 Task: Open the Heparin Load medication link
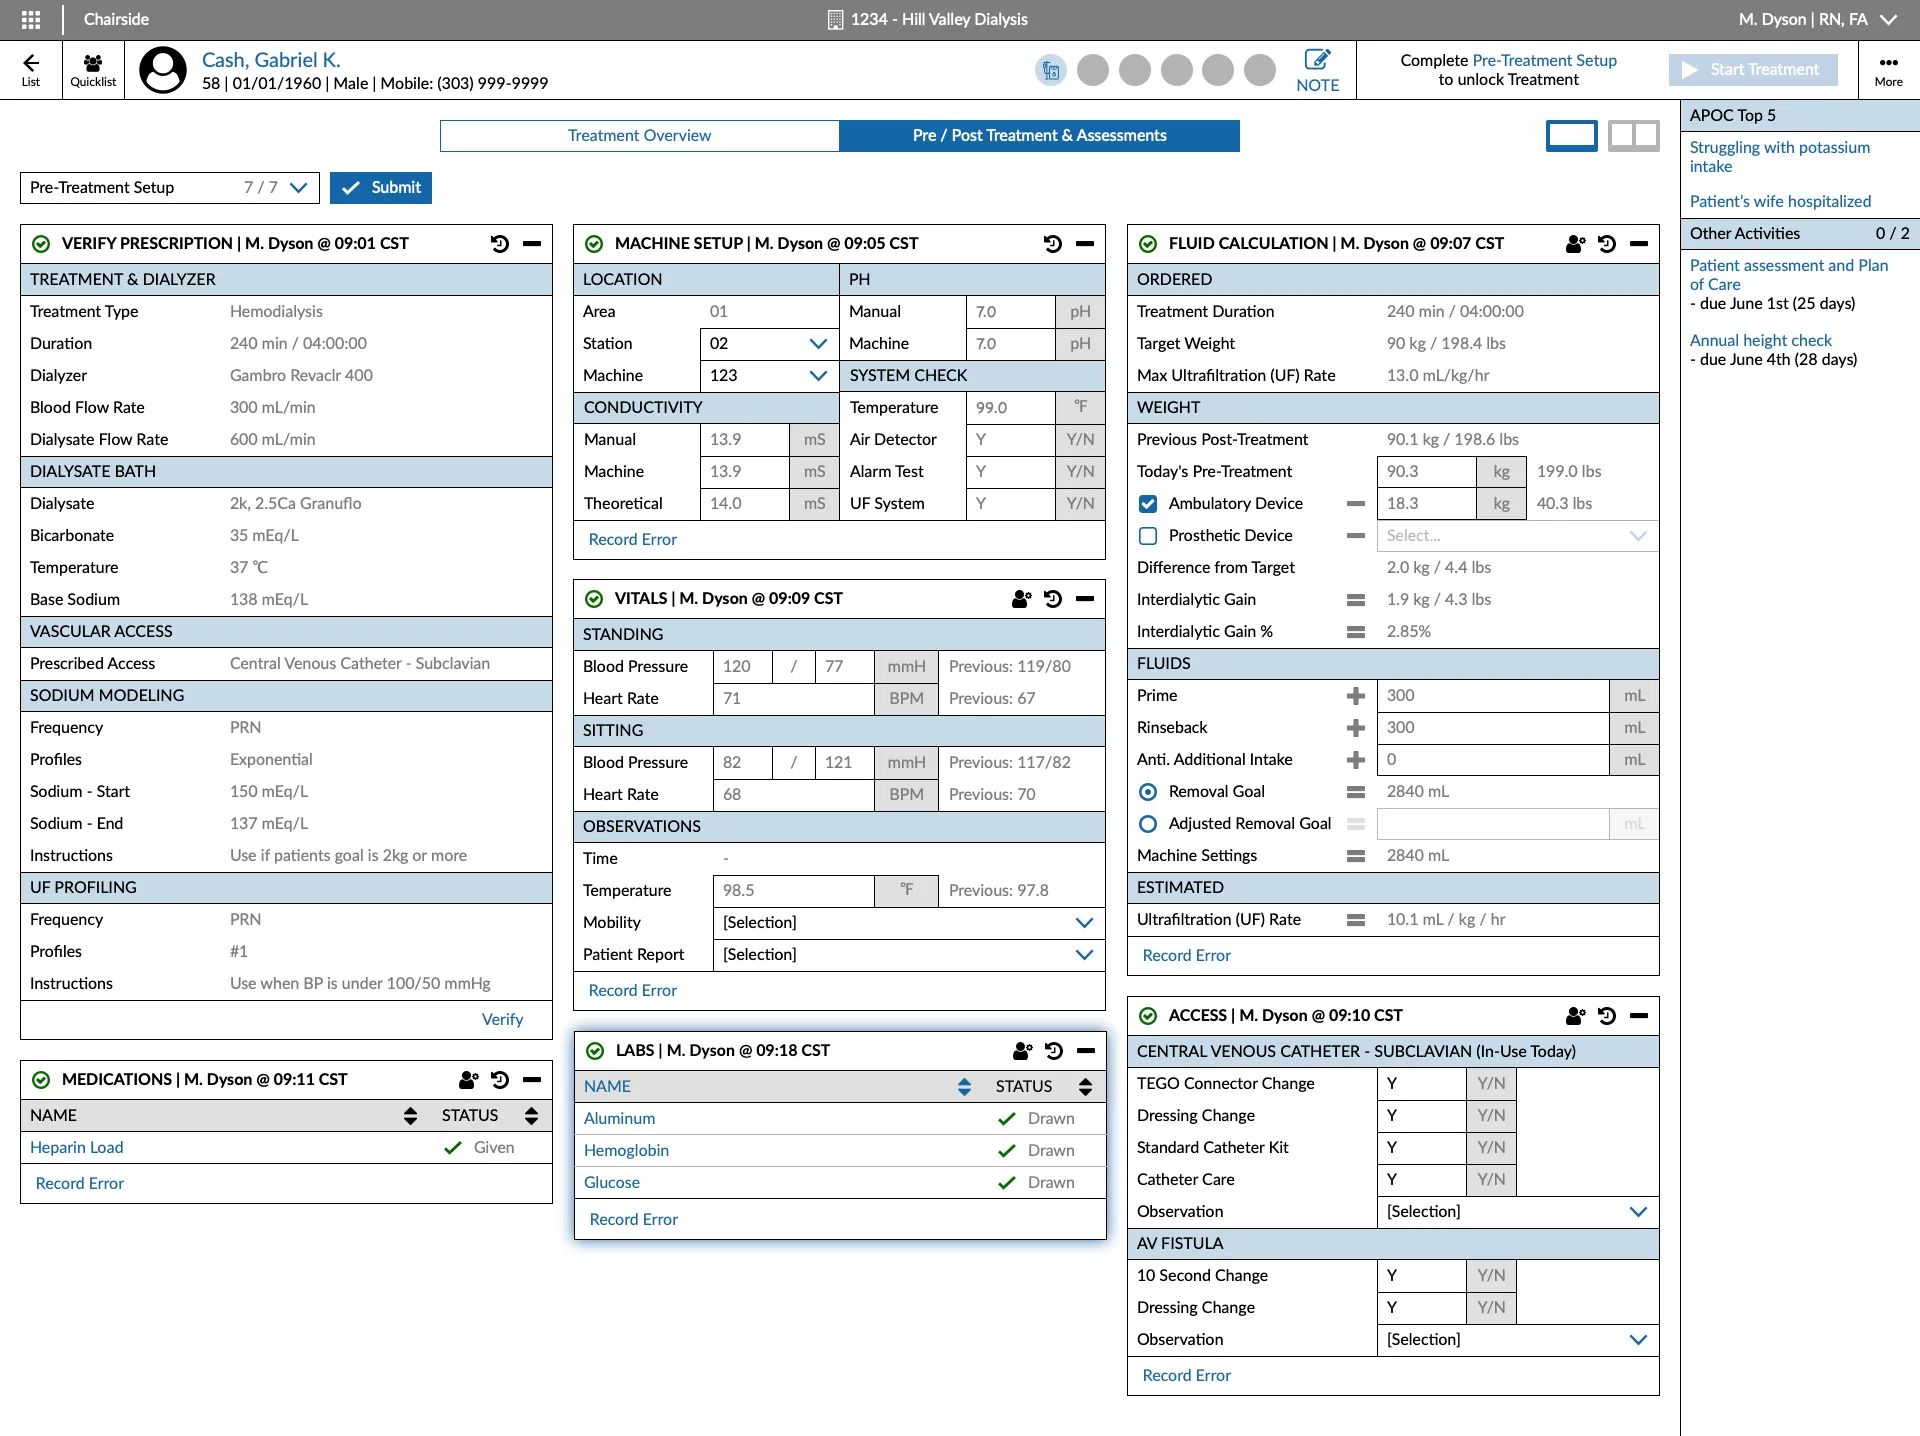click(76, 1147)
